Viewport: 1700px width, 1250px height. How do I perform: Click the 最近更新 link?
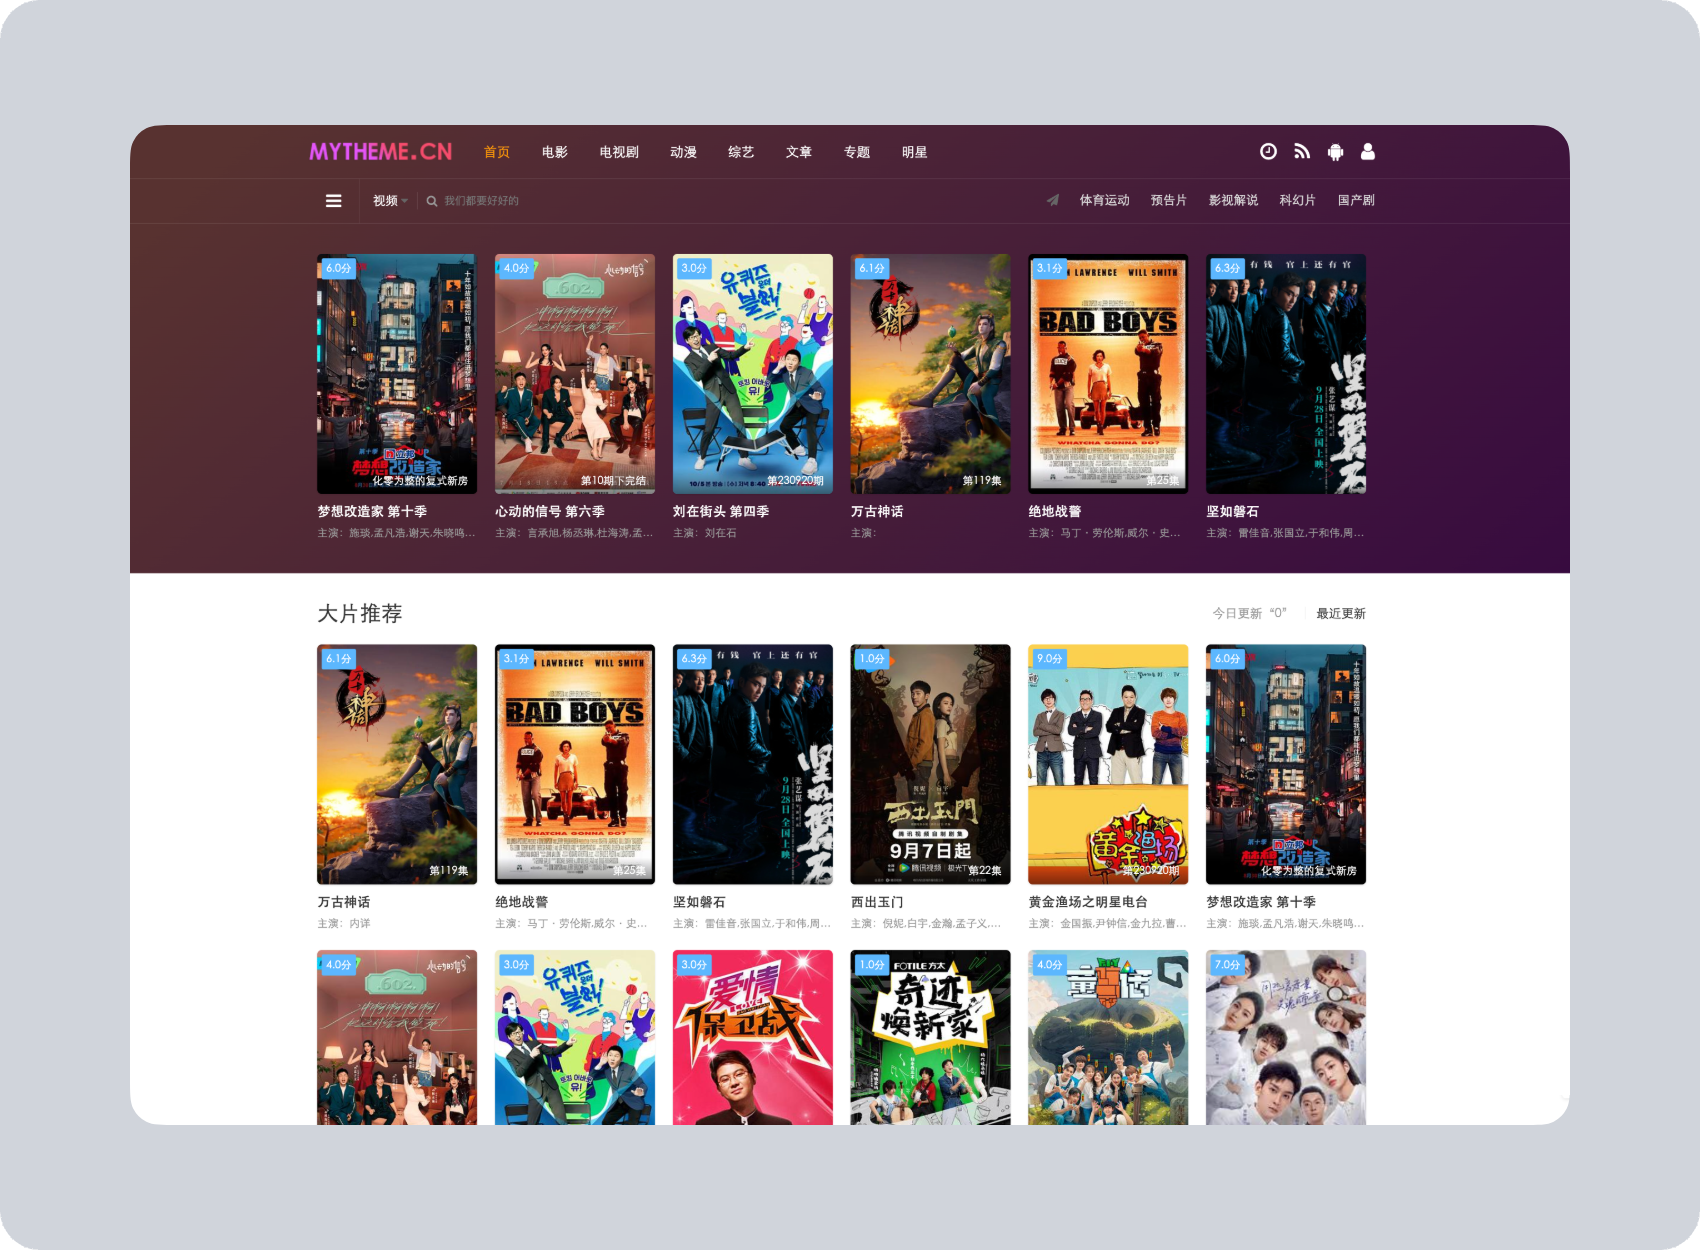tap(1340, 614)
